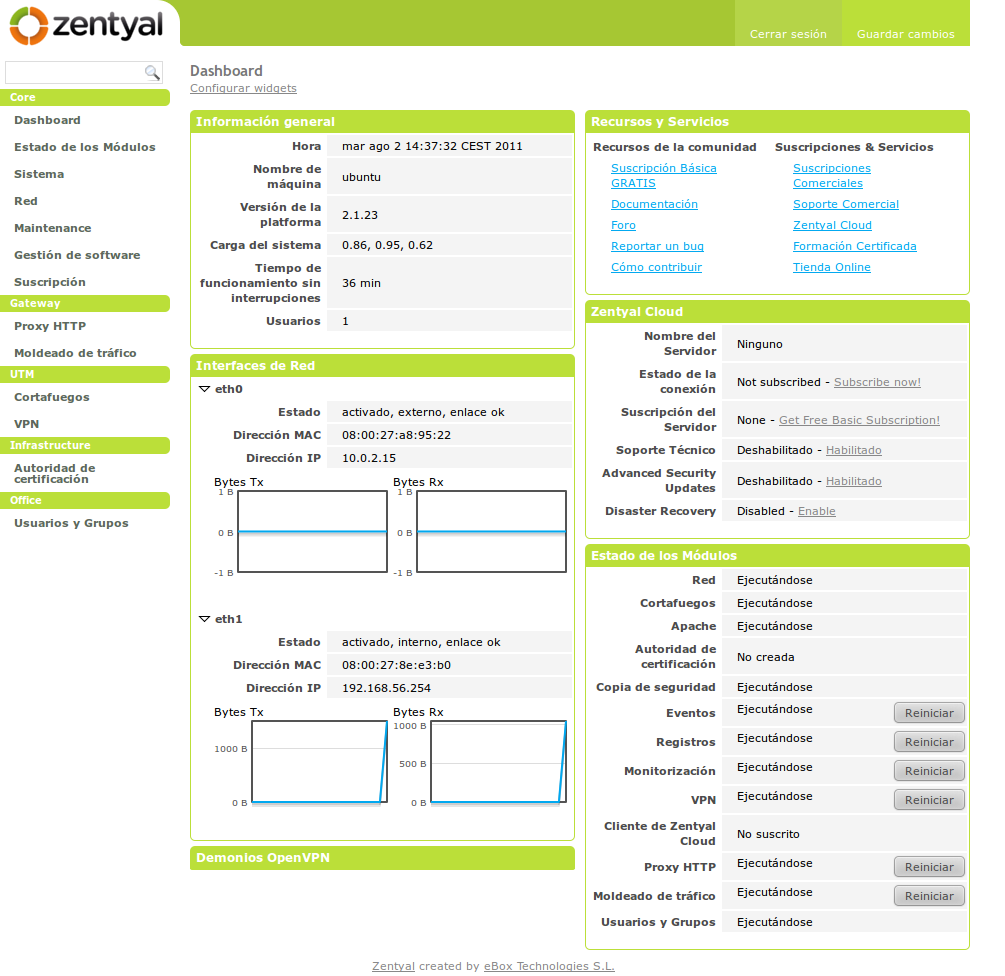The width and height of the screenshot is (1005, 976).
Task: Open Soporte Comercial link
Action: 845,204
